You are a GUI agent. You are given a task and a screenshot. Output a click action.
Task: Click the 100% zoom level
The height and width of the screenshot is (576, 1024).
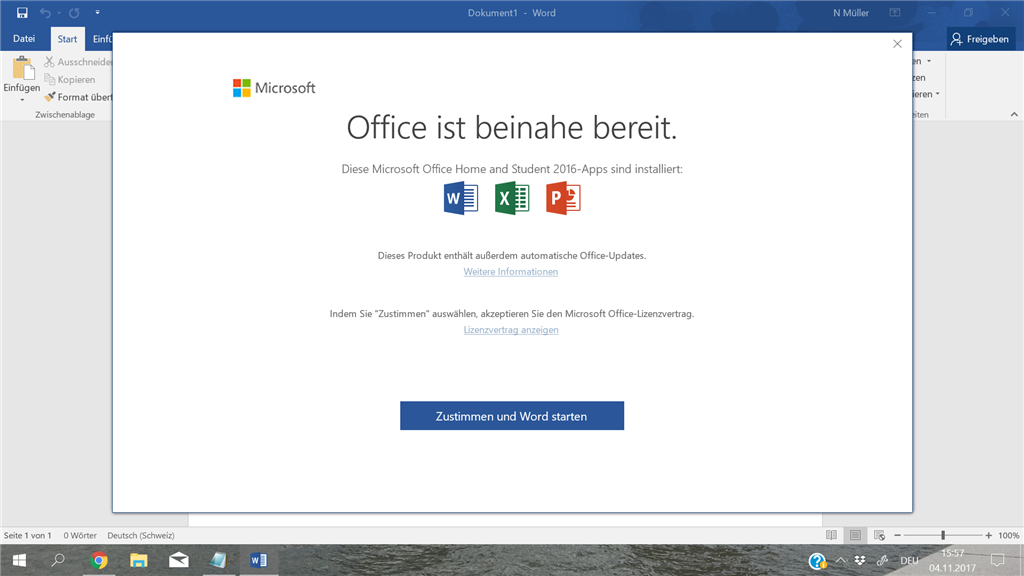point(1008,536)
